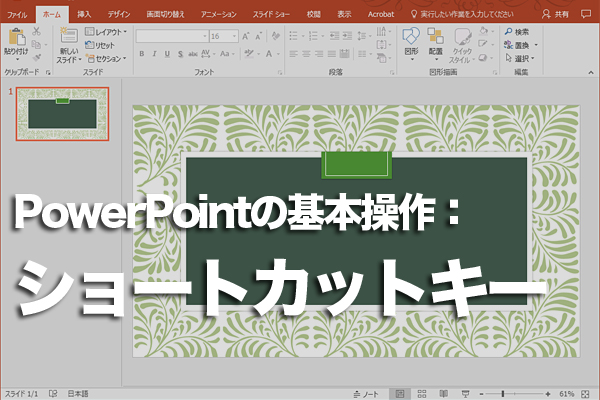The image size is (600, 400).
Task: Toggle the Normal view button in status bar
Action: [400, 394]
